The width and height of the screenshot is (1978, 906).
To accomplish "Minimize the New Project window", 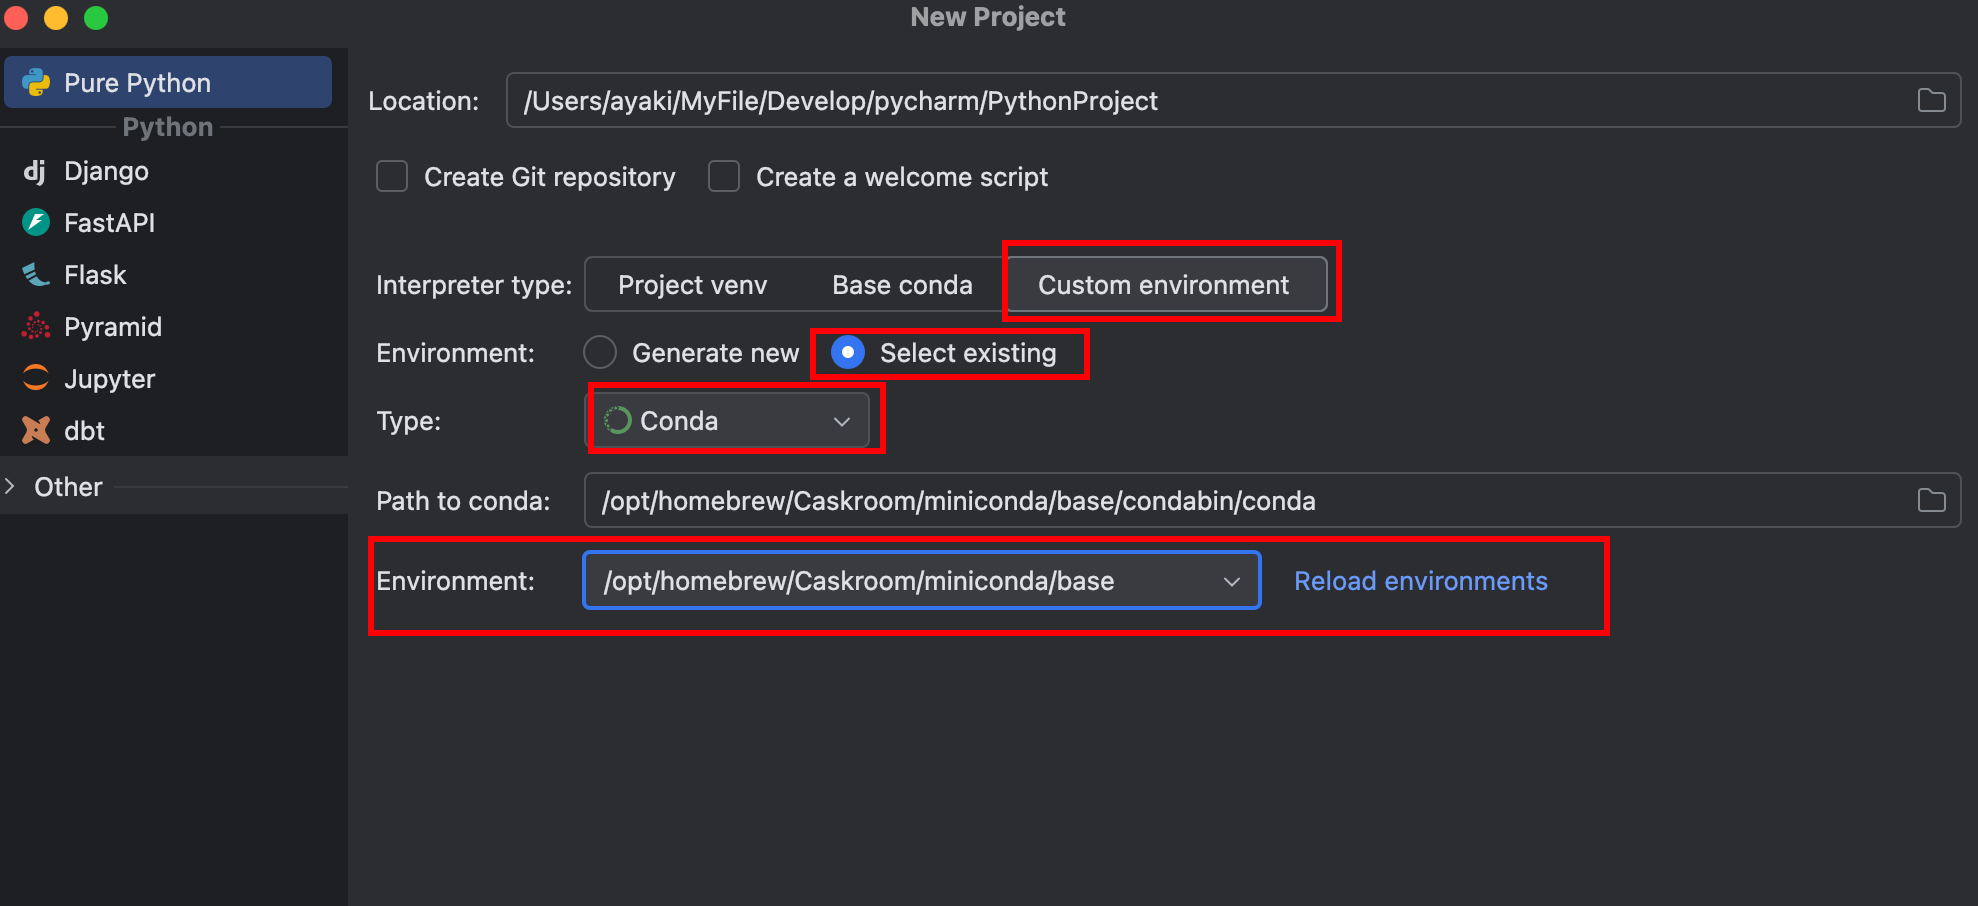I will pos(56,17).
